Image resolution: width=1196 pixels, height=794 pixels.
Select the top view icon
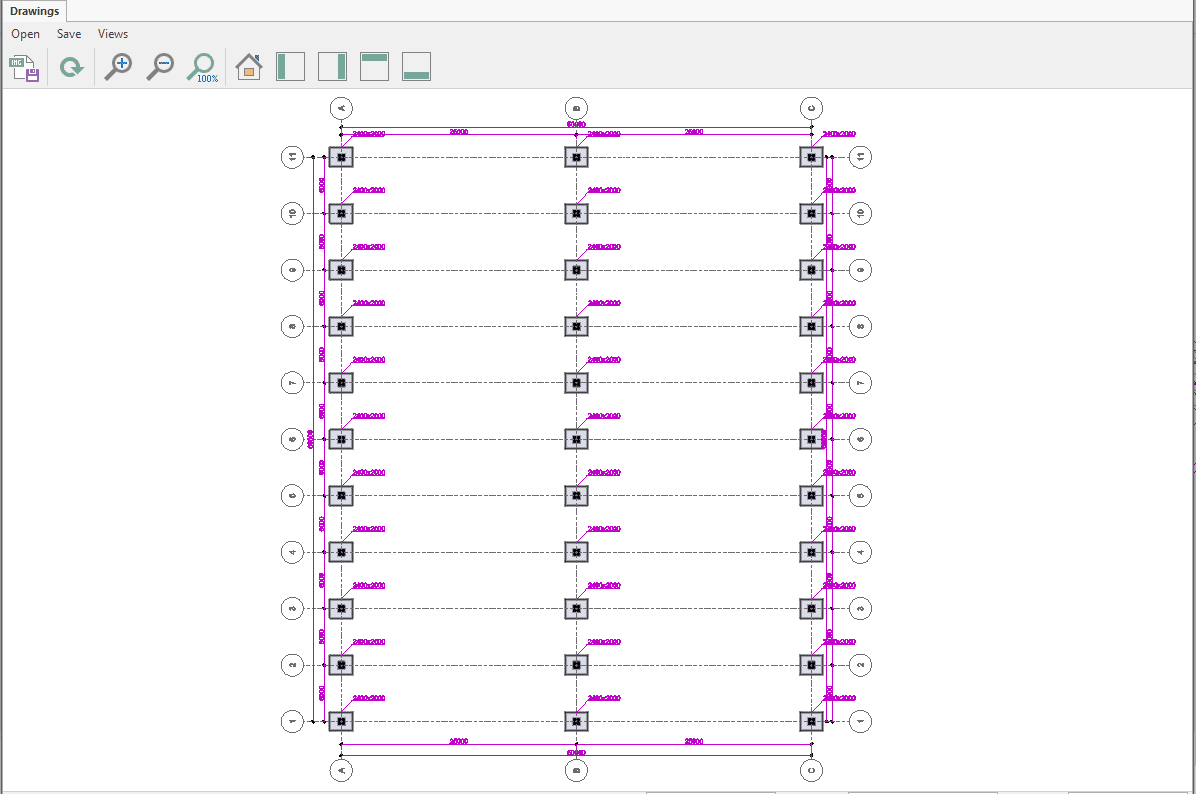(x=374, y=67)
